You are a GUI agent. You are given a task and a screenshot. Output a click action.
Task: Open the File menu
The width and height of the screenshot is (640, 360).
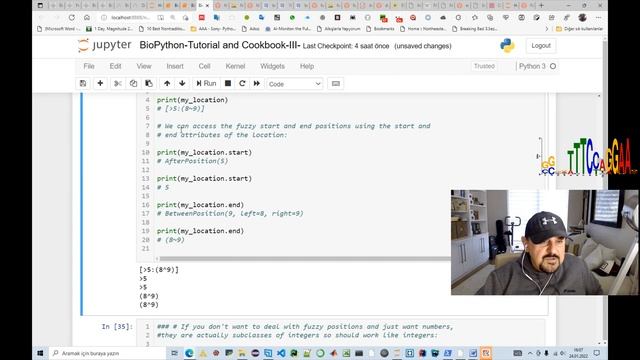89,66
